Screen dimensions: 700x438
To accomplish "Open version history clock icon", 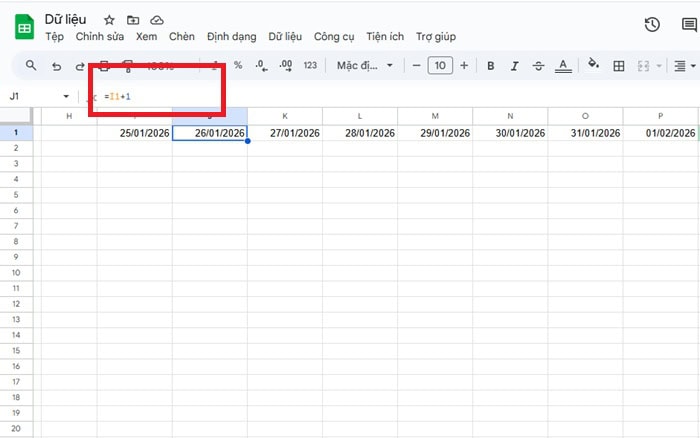I will pos(652,26).
